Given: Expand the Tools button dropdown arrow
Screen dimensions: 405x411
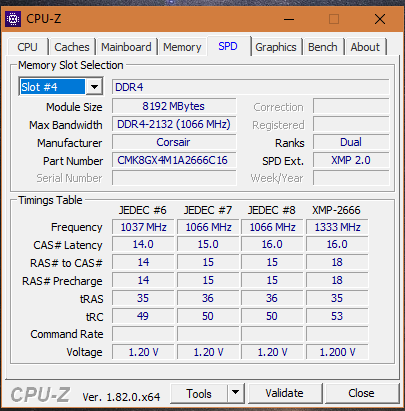Looking at the screenshot, I should (236, 393).
